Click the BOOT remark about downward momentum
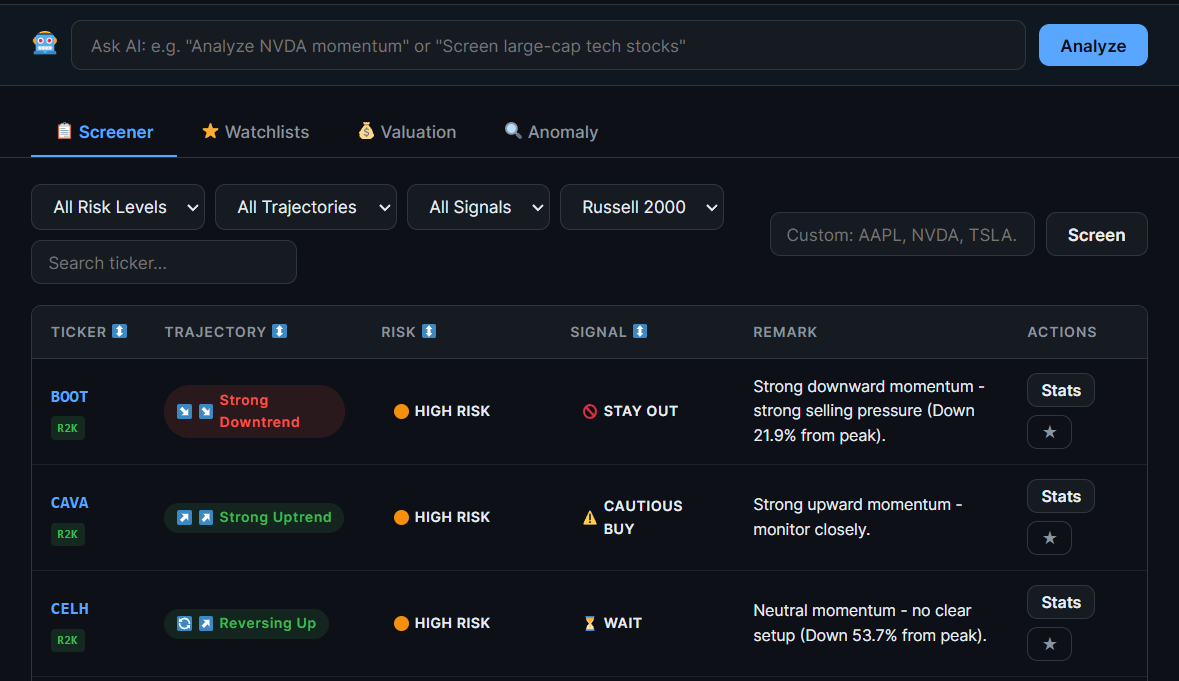The width and height of the screenshot is (1179, 681). point(869,410)
